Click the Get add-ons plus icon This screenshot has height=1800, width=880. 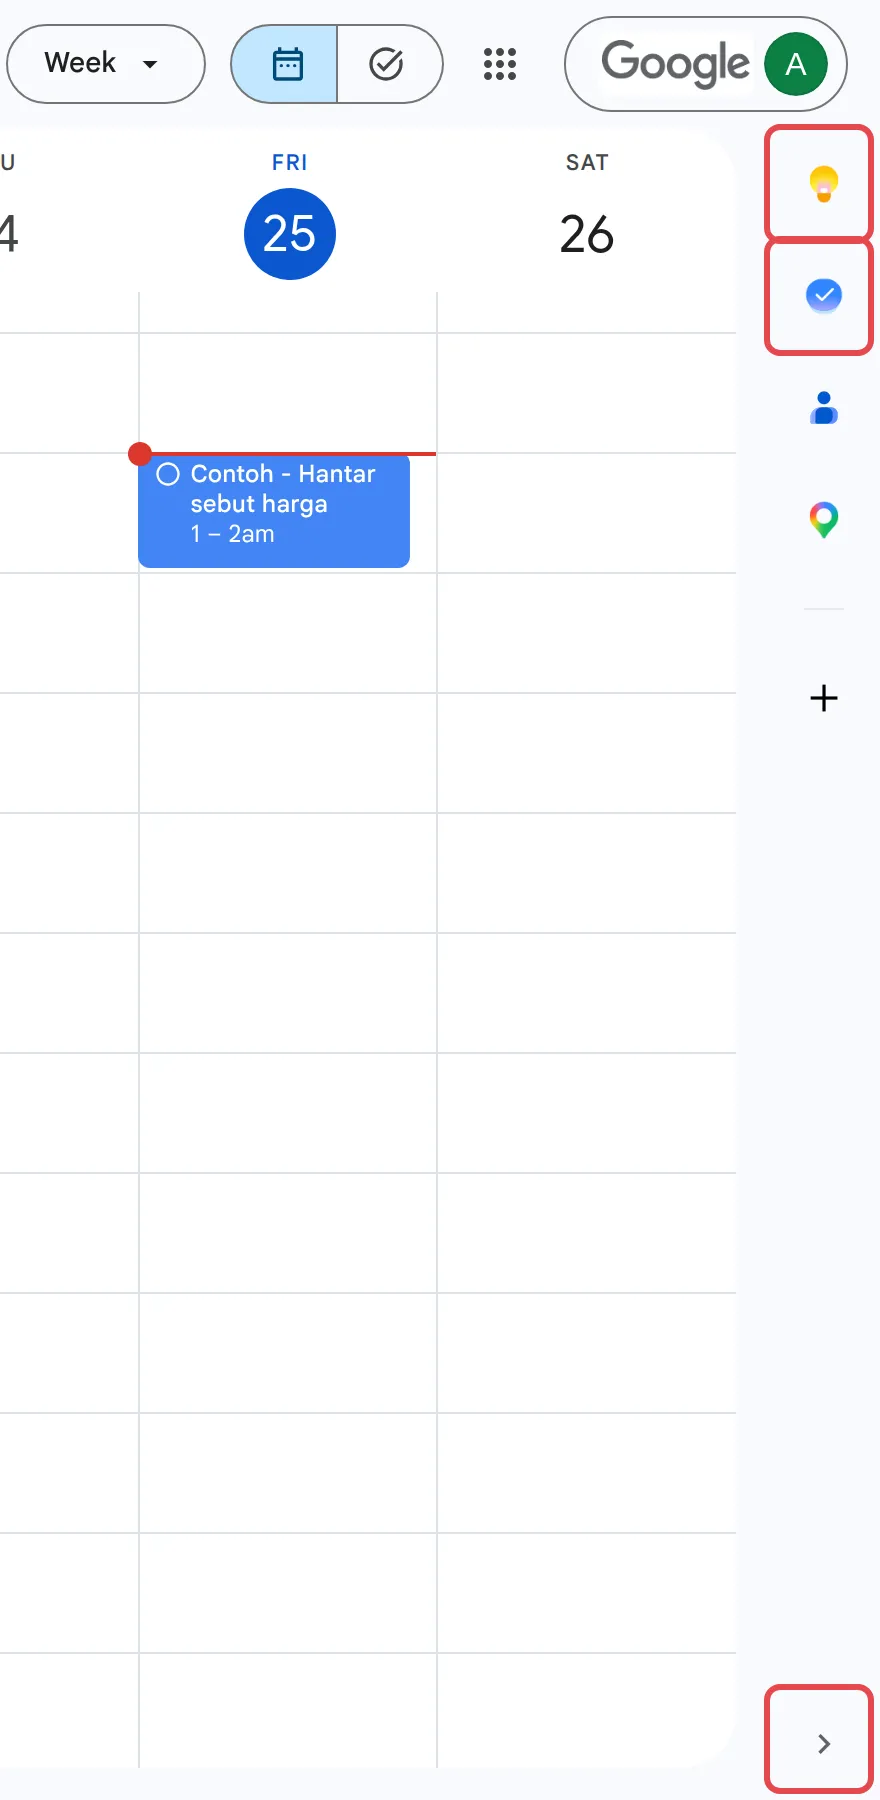click(823, 698)
